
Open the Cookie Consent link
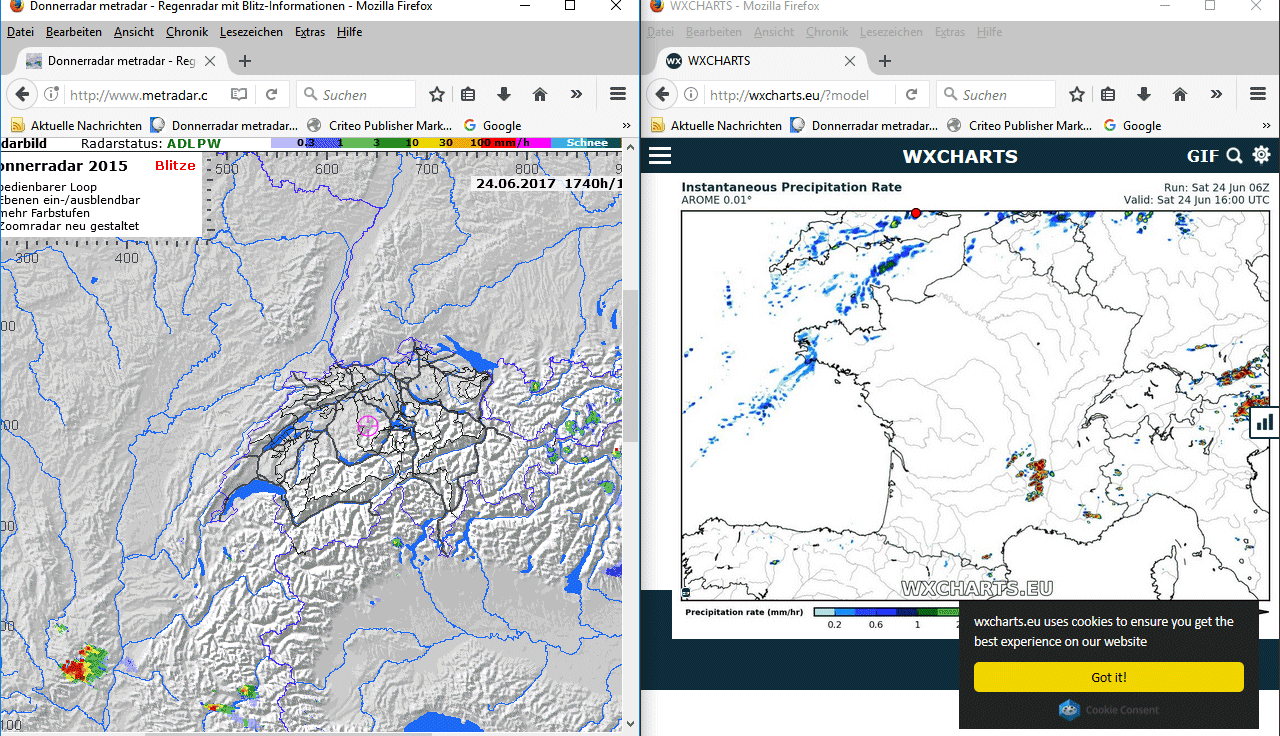pos(1121,710)
